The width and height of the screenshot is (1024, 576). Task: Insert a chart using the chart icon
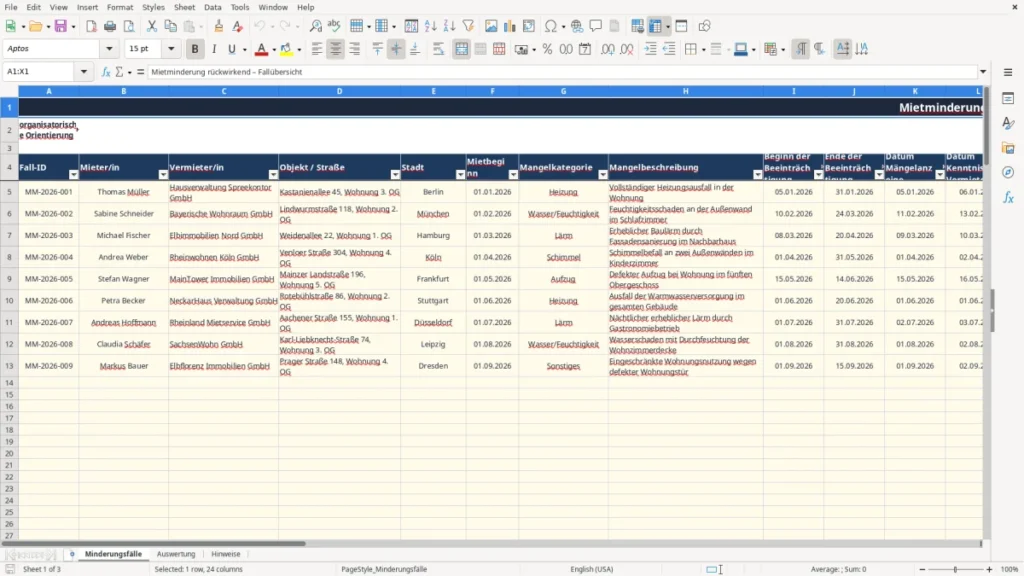pyautogui.click(x=510, y=26)
